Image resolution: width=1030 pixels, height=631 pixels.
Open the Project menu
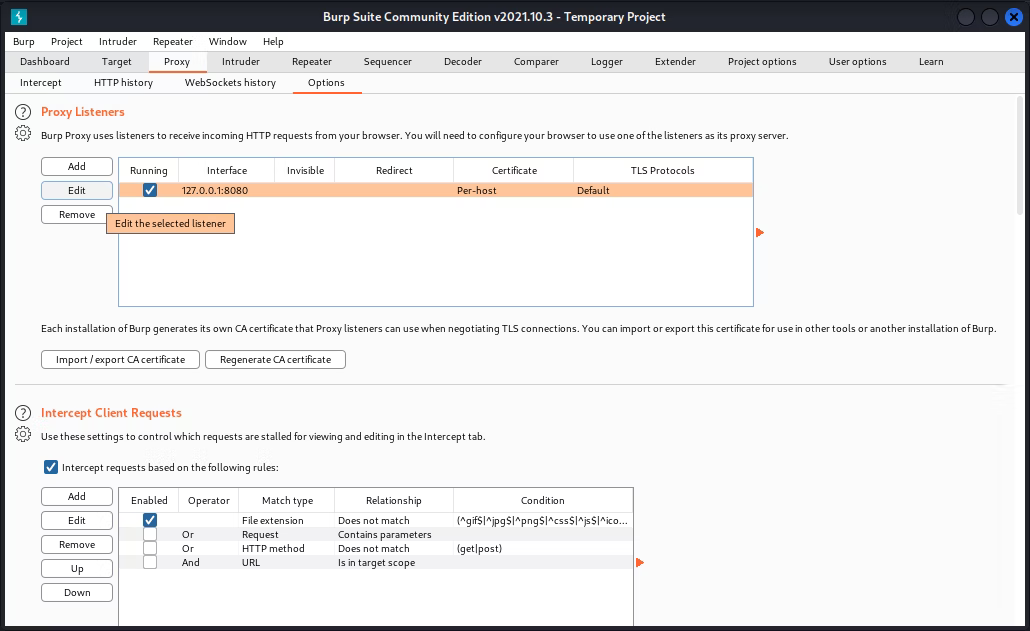67,41
